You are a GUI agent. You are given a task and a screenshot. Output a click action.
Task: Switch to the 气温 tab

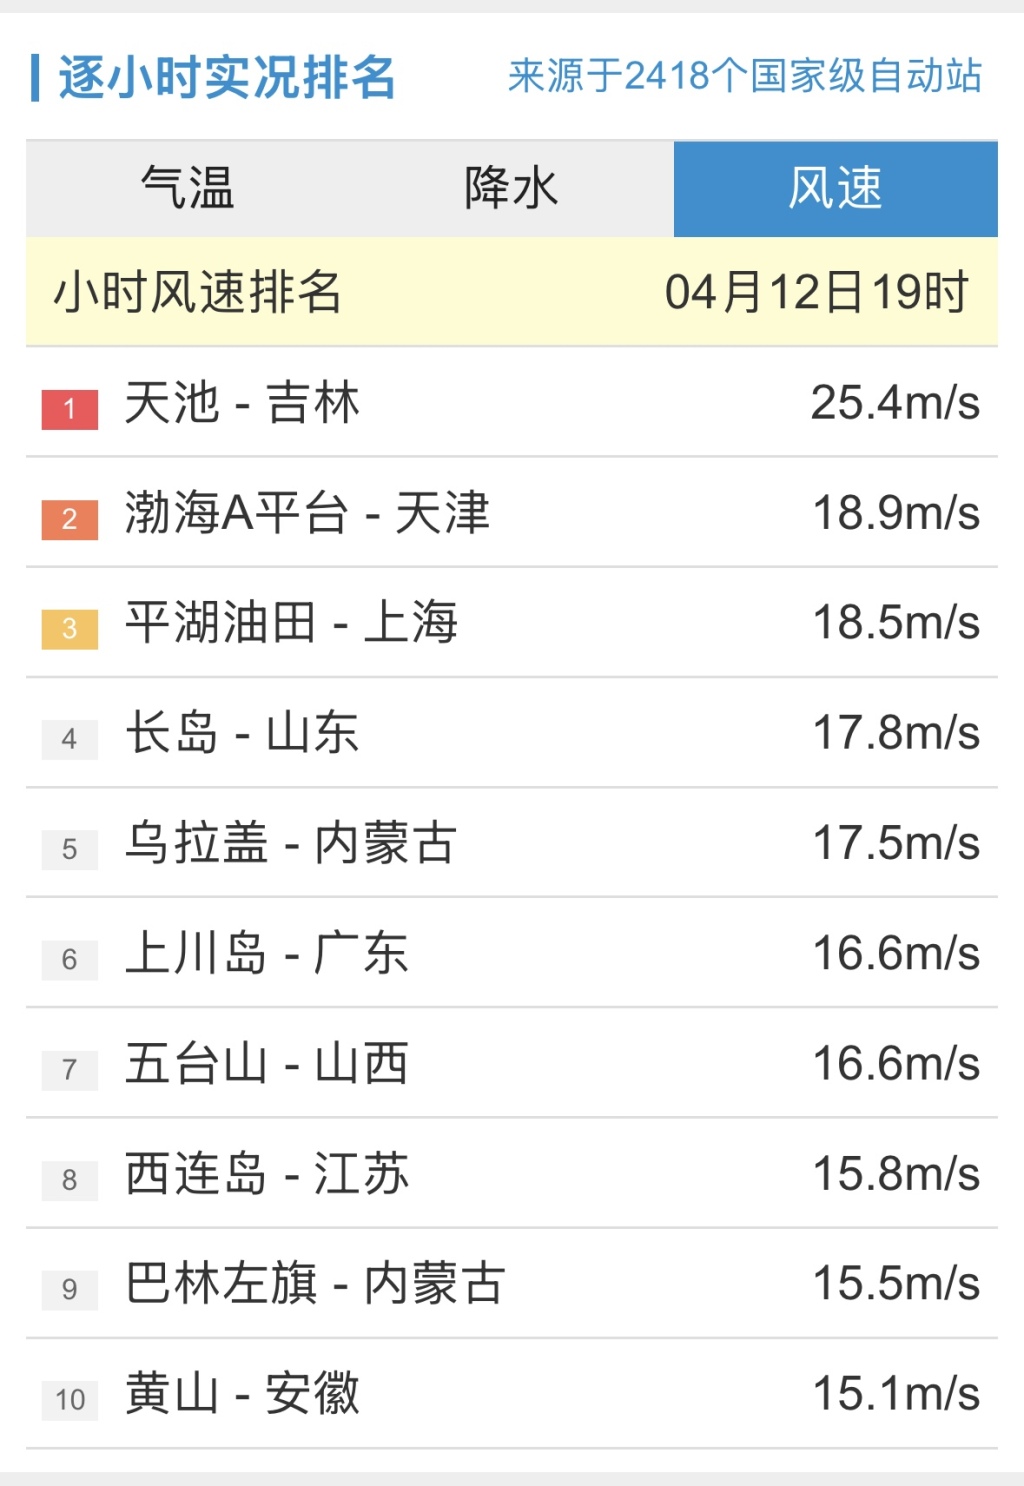point(188,189)
